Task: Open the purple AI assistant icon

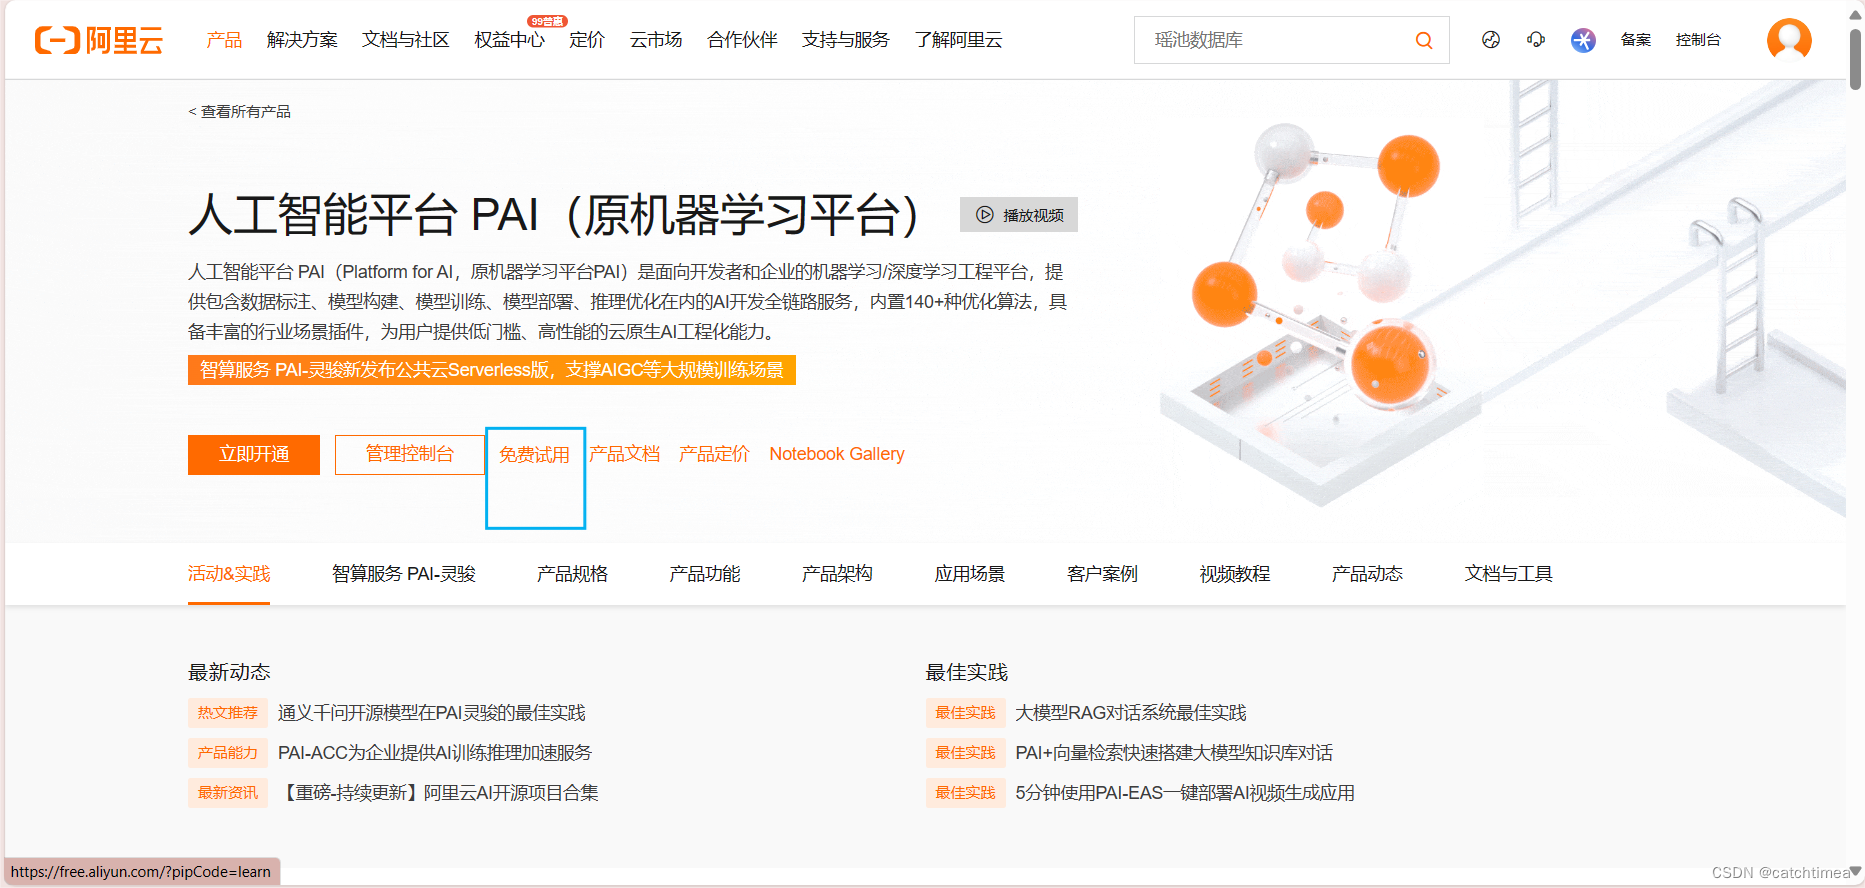Action: click(1583, 40)
